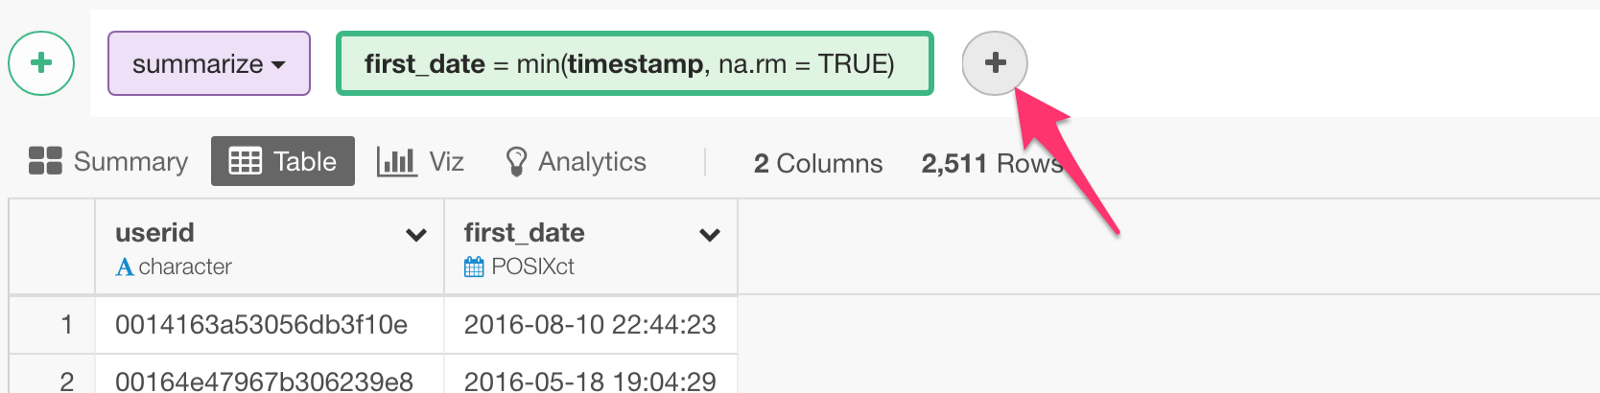Click the 2 Columns label

818,163
